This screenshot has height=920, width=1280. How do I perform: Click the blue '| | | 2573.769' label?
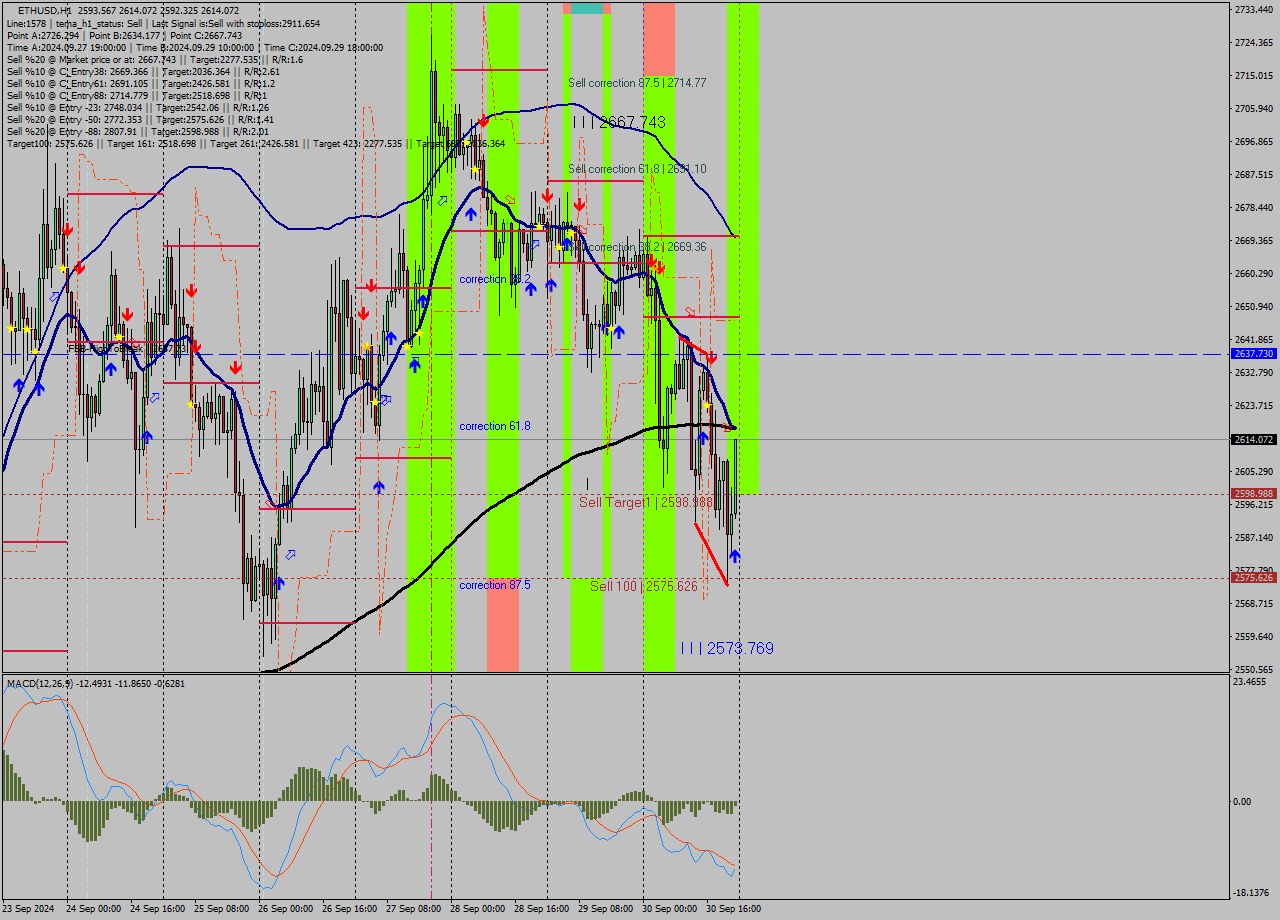click(x=727, y=648)
